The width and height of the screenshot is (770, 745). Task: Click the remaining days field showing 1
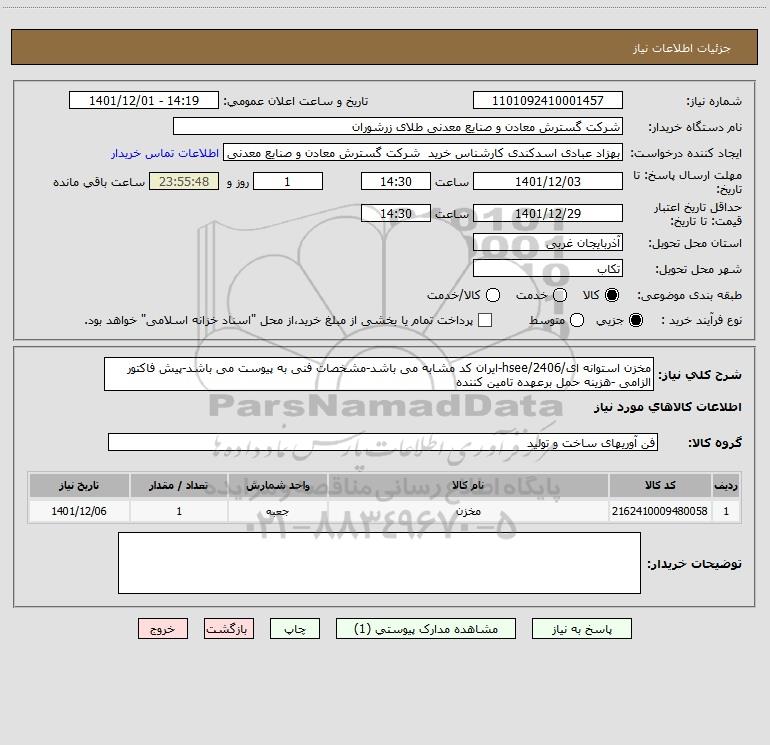click(288, 181)
